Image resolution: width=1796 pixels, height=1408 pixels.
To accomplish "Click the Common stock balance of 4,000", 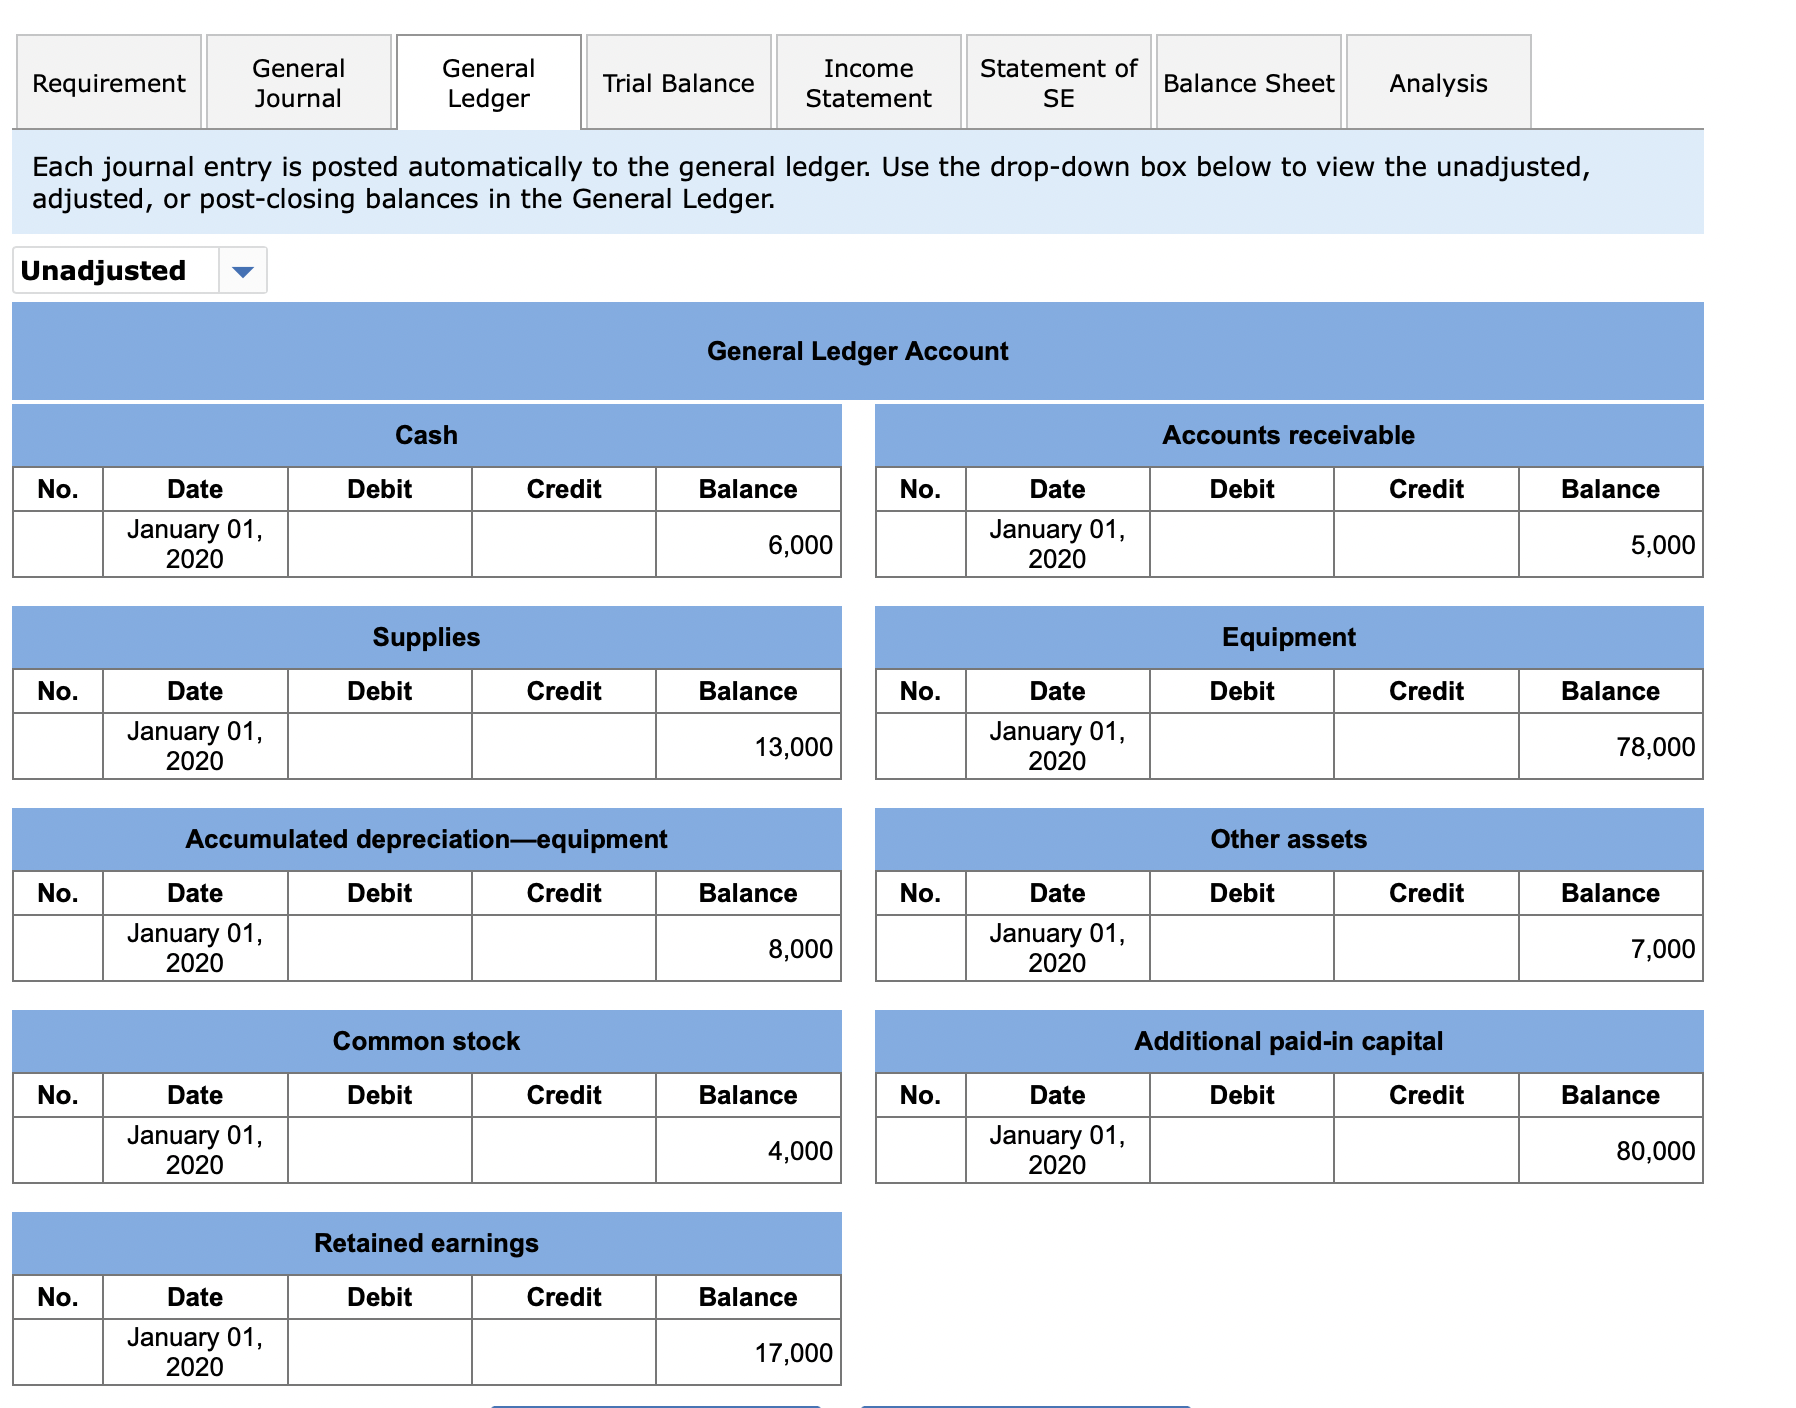I will (x=748, y=1150).
